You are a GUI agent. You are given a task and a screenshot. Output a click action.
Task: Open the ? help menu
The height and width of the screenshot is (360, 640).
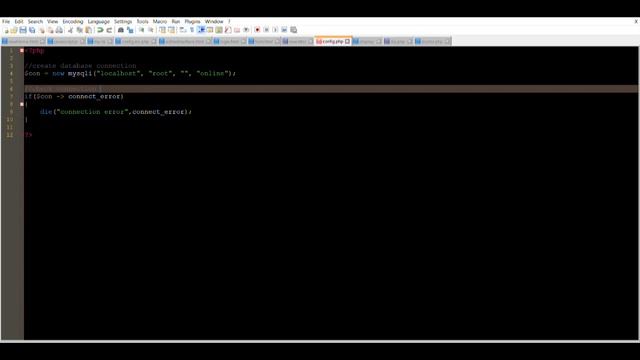click(x=229, y=21)
